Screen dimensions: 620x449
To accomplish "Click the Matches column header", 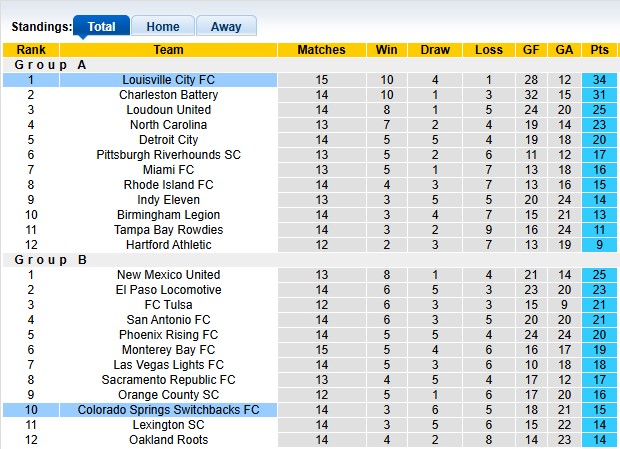I will pyautogui.click(x=322, y=50).
